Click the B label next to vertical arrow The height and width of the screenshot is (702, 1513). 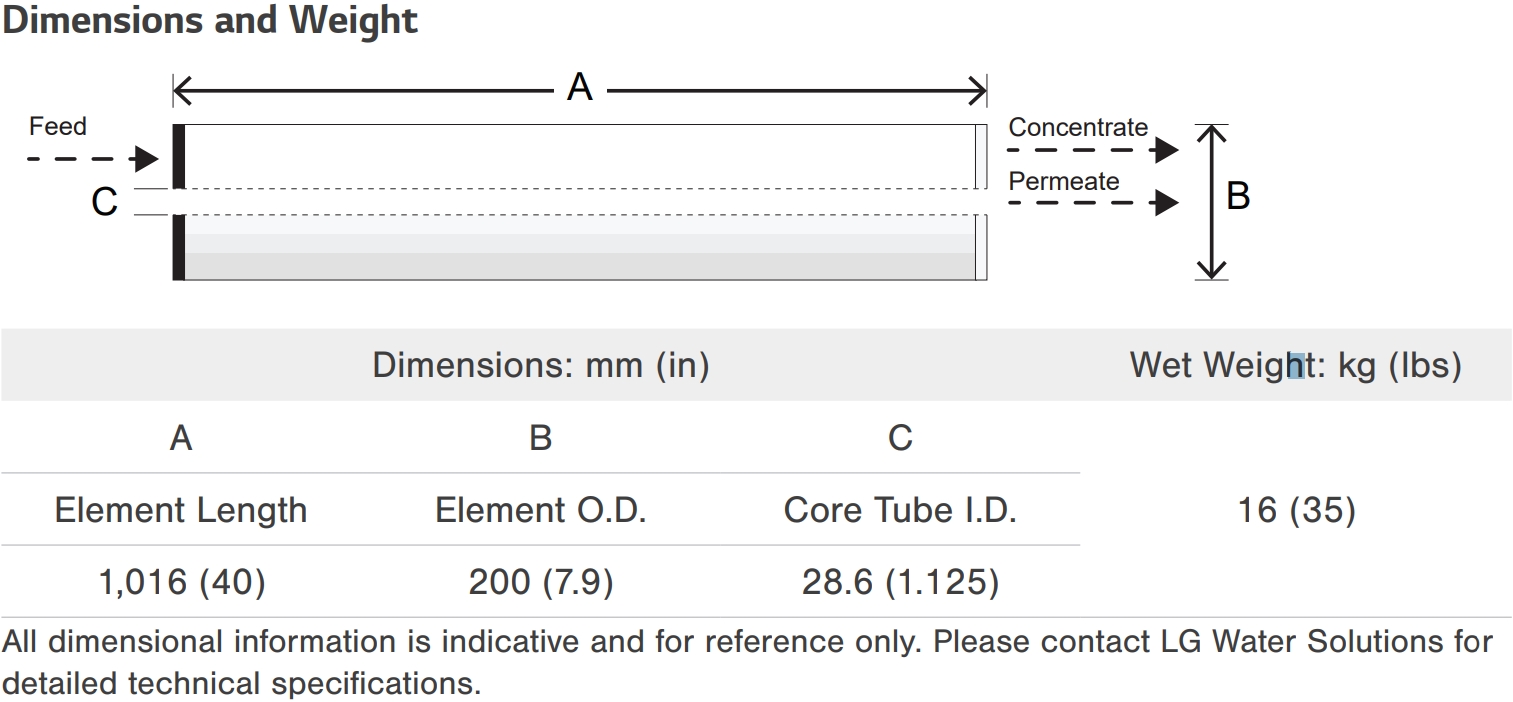[x=1238, y=196]
